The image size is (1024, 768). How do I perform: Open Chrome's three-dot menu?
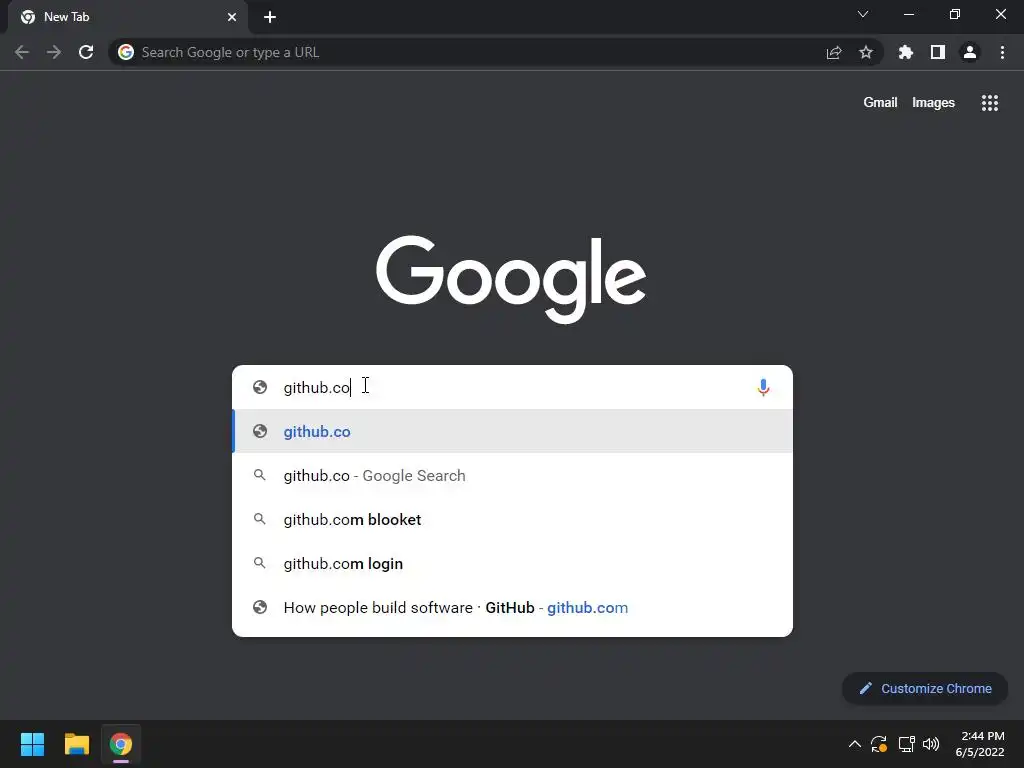[x=1002, y=52]
